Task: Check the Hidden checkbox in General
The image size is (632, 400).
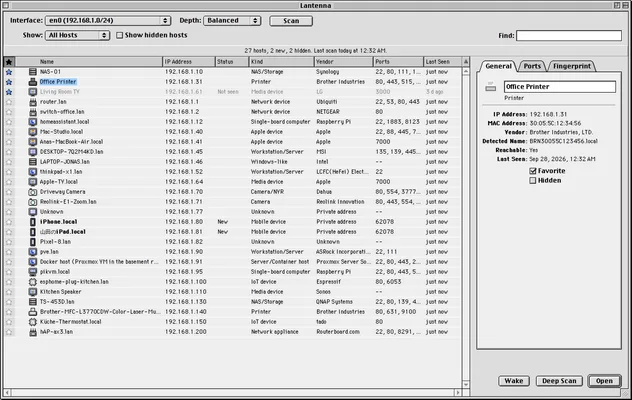Action: 533,181
